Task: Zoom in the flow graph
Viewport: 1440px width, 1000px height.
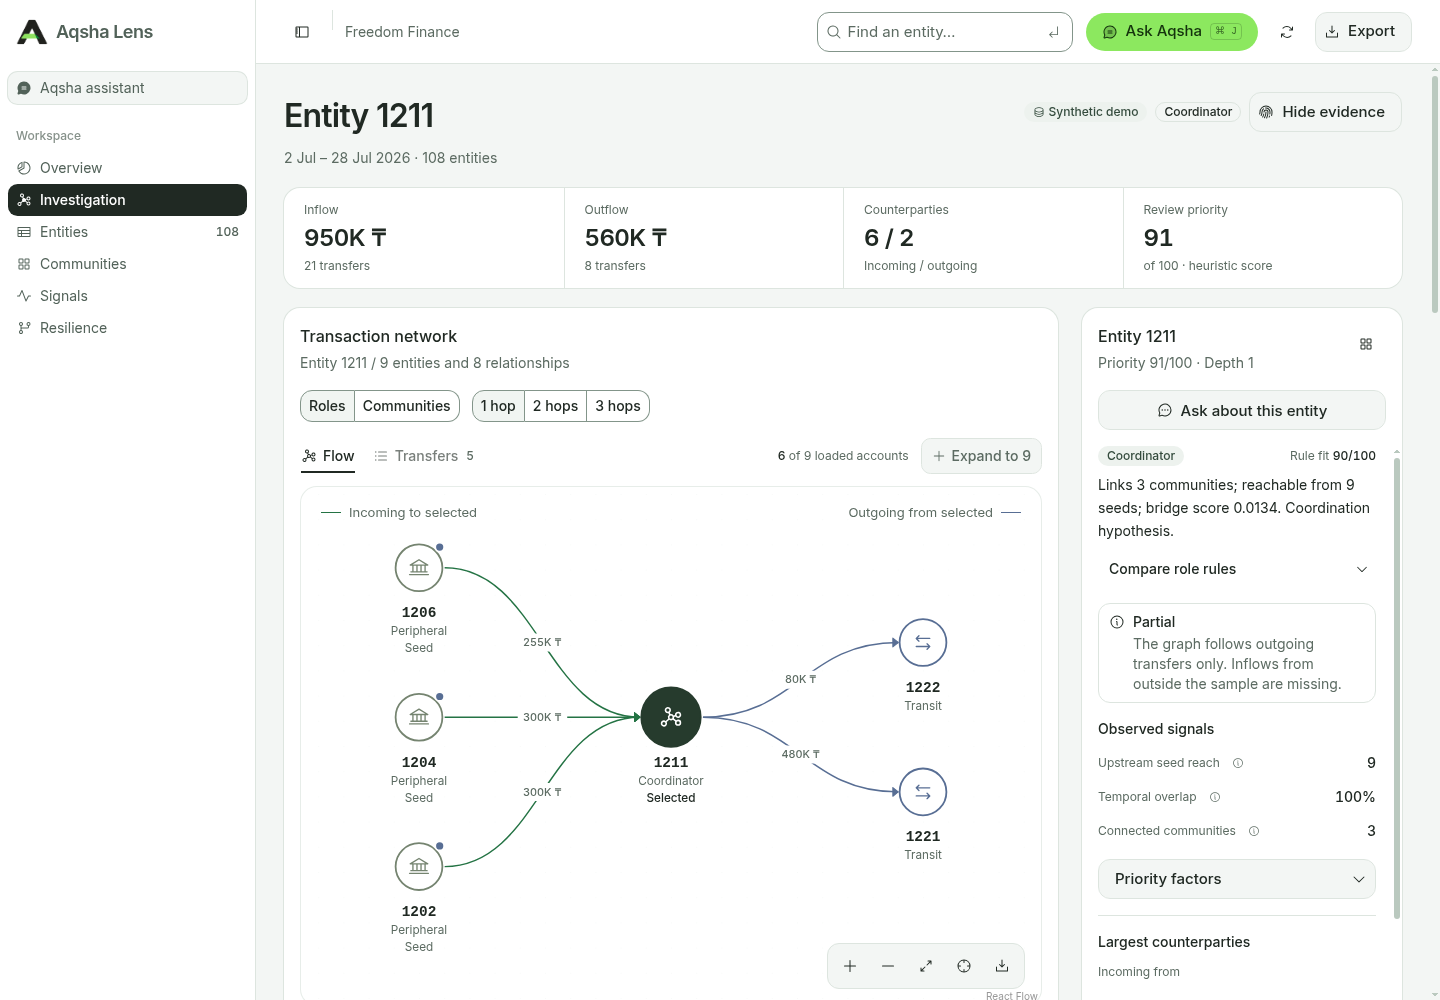Action: pyautogui.click(x=850, y=966)
